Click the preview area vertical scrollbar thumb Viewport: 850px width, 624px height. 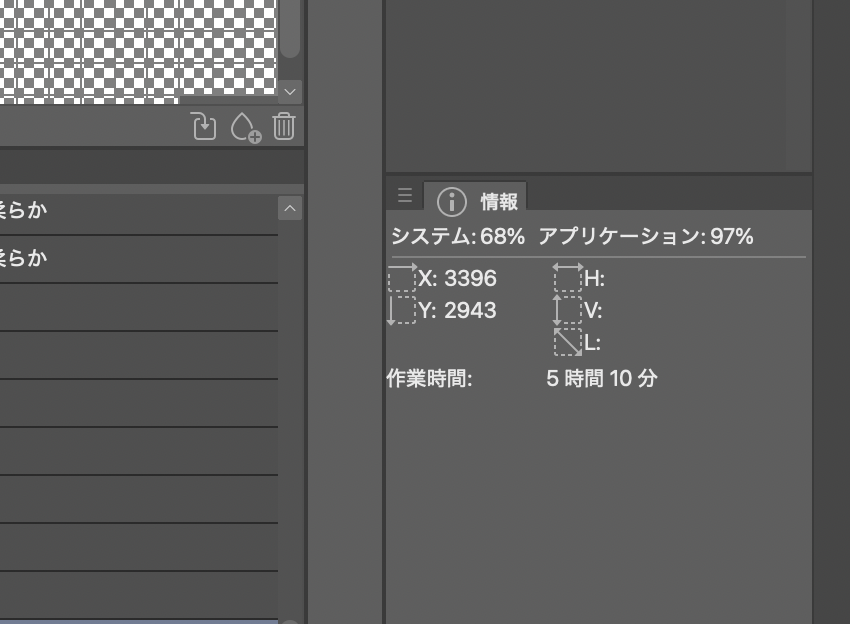(x=290, y=28)
